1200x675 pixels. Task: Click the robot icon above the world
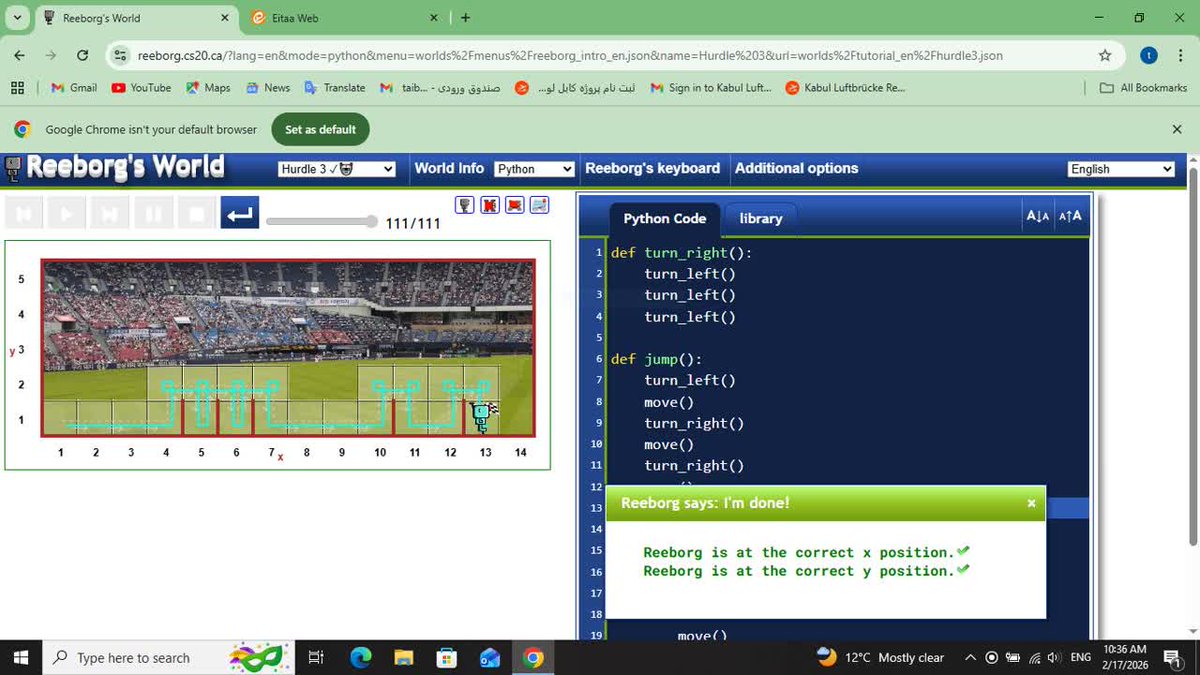click(465, 205)
